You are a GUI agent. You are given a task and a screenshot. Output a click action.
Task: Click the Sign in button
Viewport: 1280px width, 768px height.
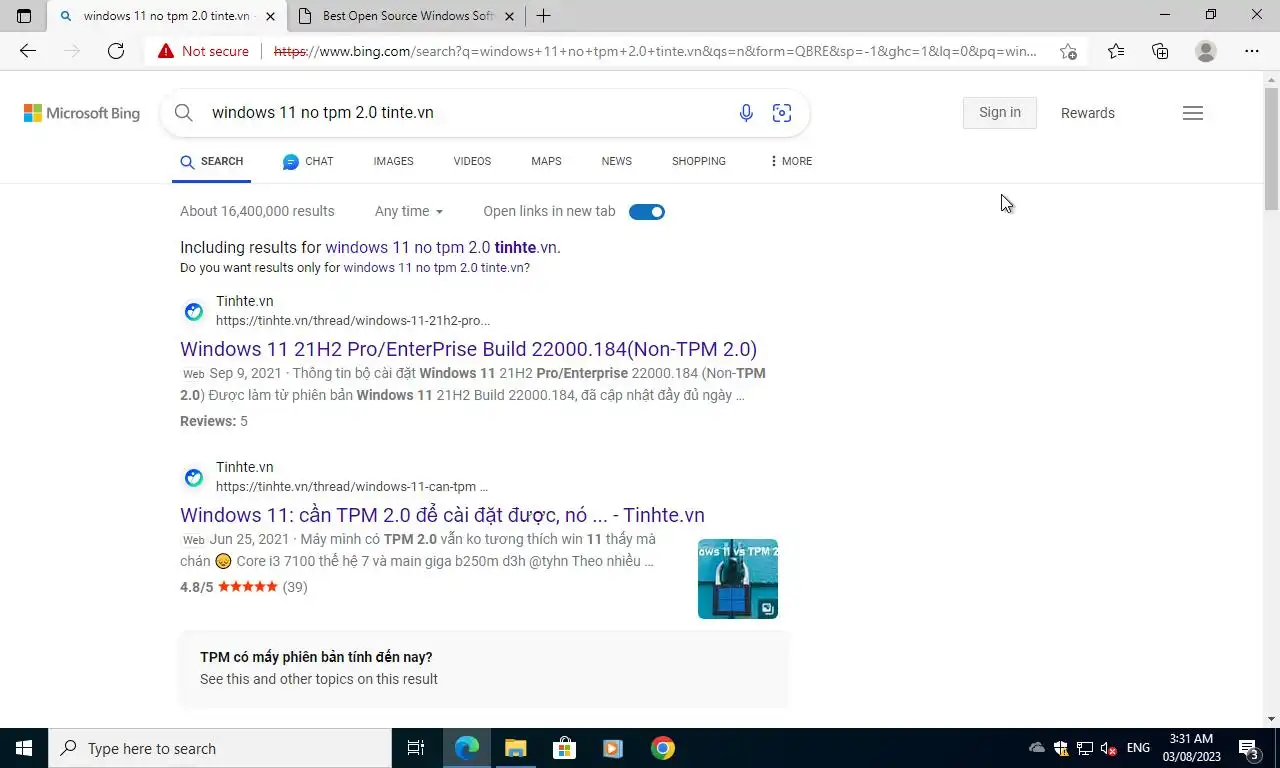coord(1000,113)
